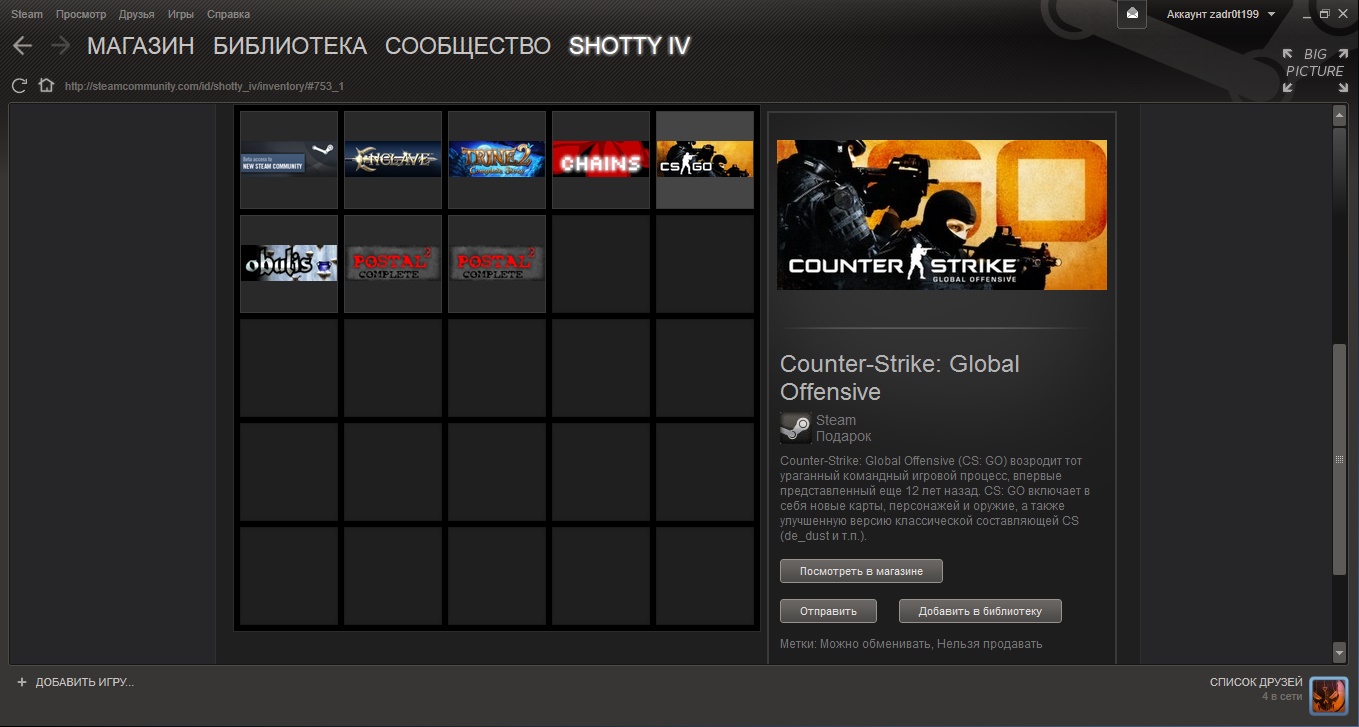Click the vertical scrollbar thumb
Image resolution: width=1359 pixels, height=727 pixels.
click(1340, 460)
